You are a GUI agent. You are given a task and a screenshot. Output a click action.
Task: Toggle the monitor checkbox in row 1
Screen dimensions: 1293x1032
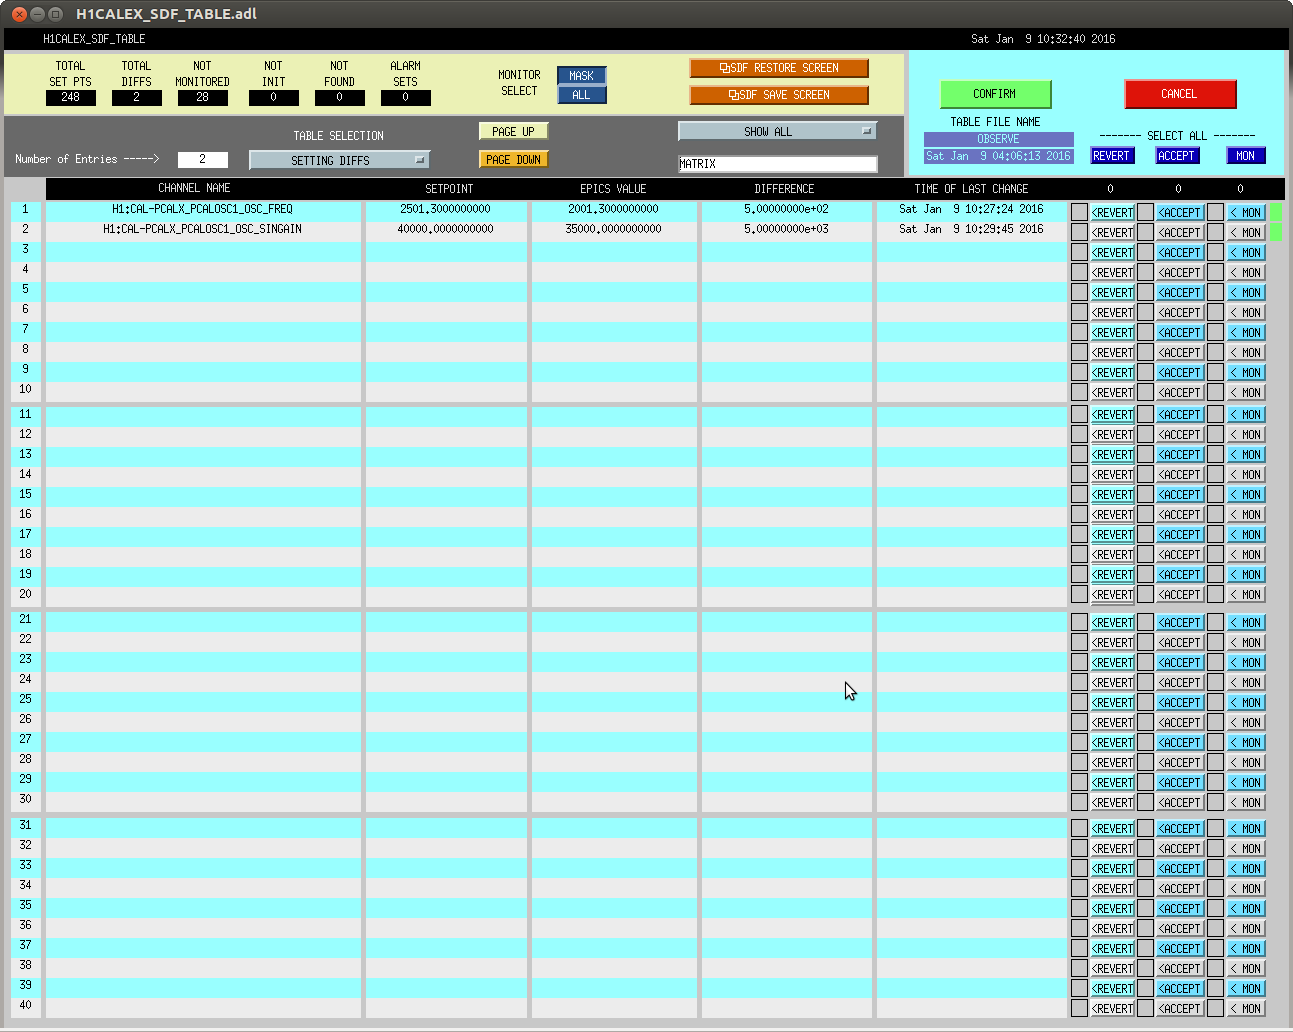coord(1215,212)
